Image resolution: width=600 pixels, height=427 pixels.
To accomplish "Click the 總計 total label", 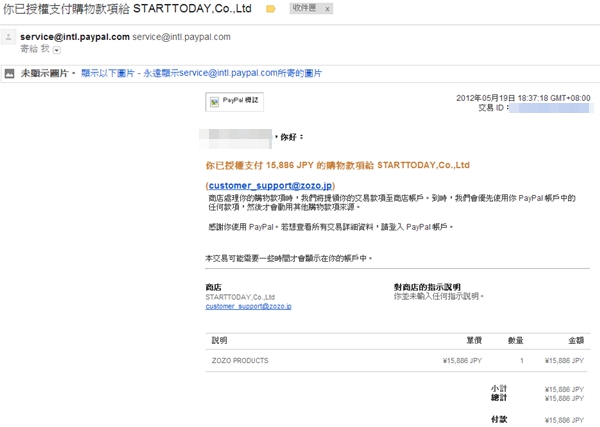I will pyautogui.click(x=499, y=398).
